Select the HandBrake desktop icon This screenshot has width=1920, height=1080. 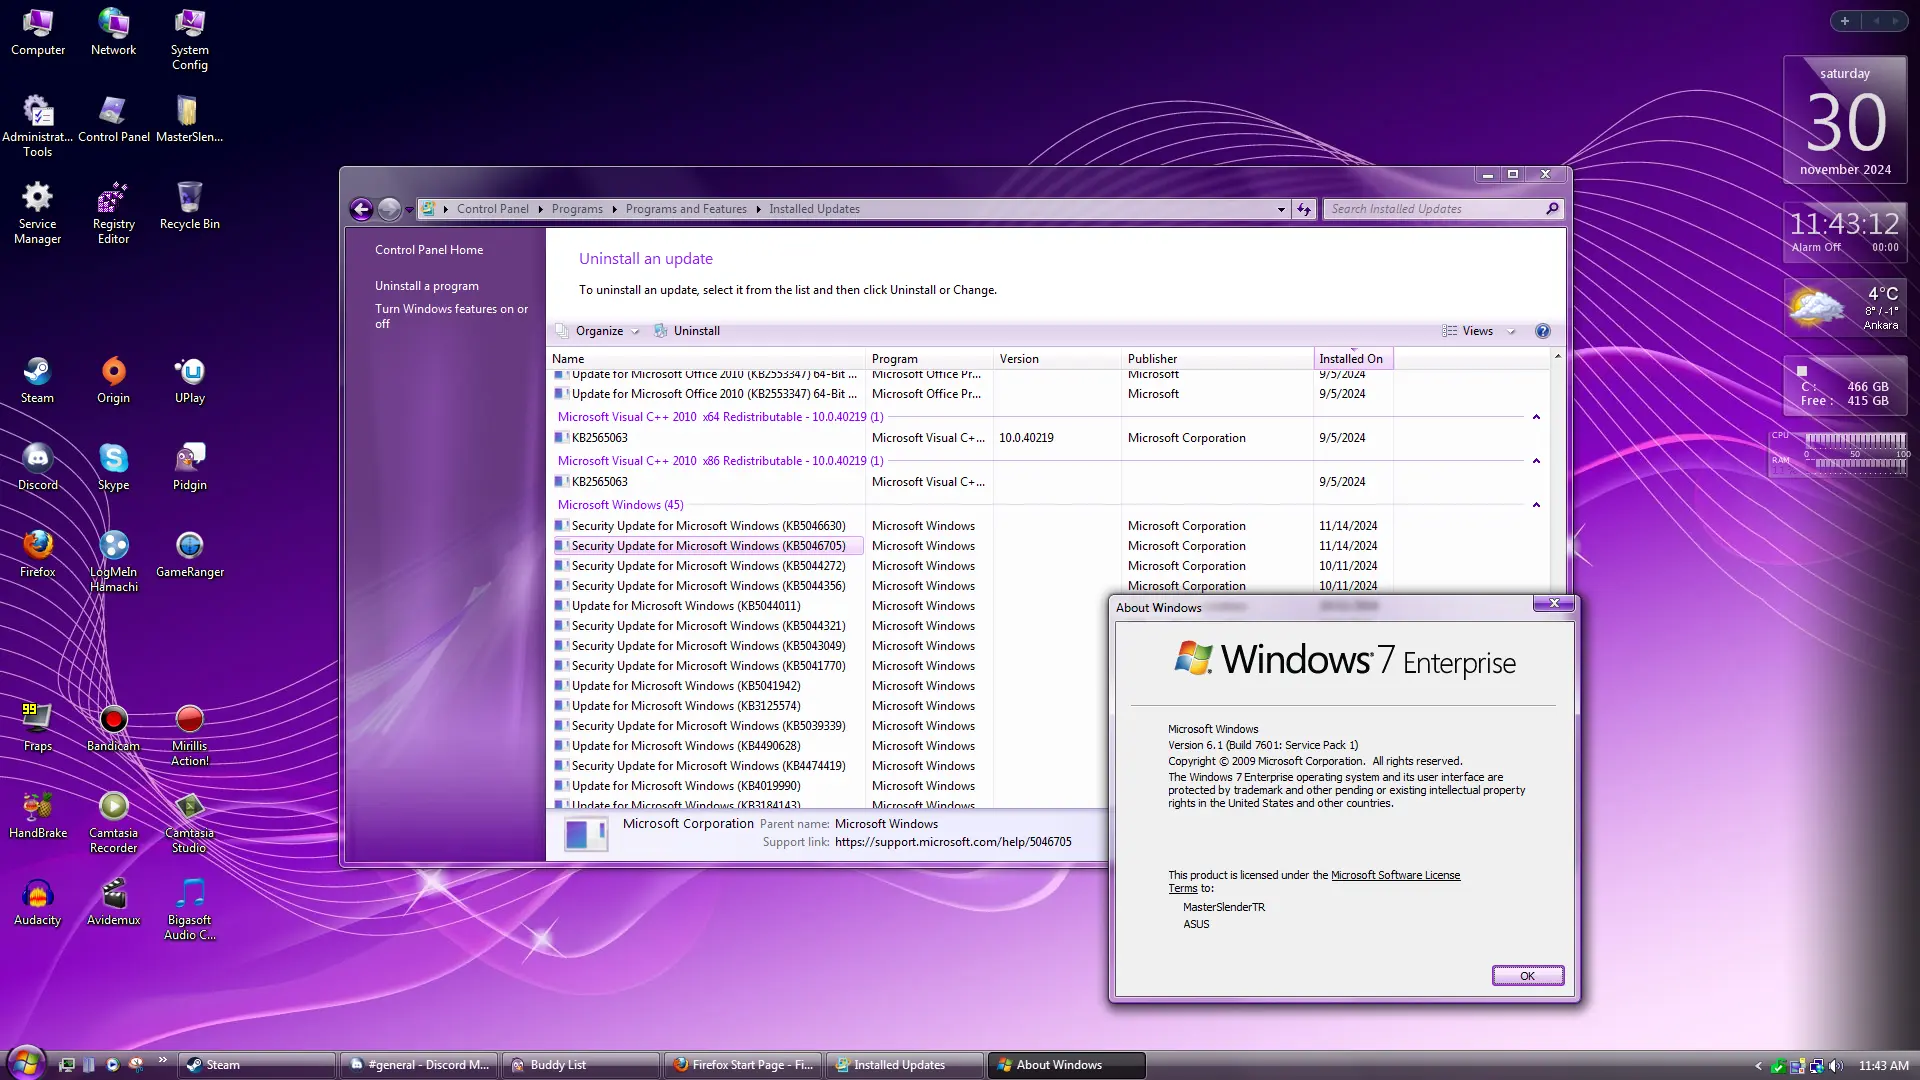[x=38, y=815]
